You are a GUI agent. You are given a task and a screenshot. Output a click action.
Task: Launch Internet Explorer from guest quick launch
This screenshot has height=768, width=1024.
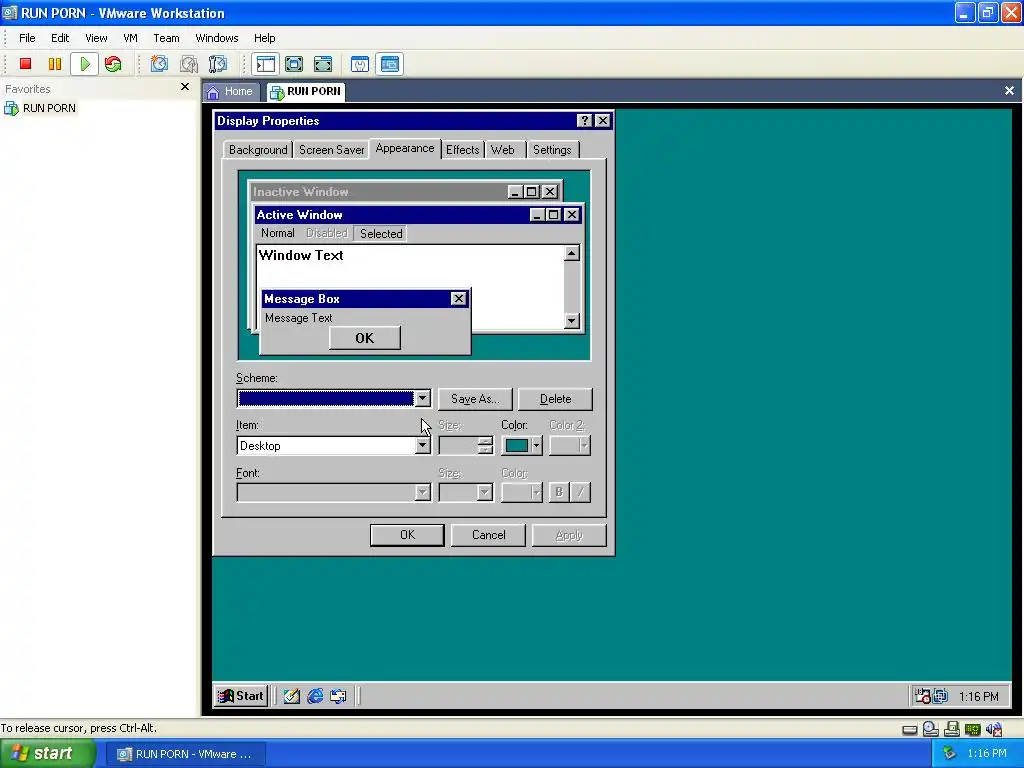315,696
